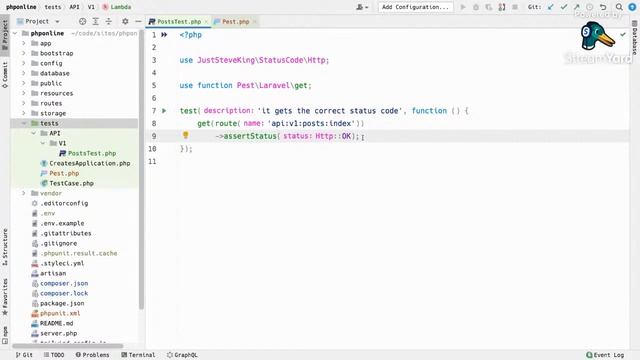Click Git Push arrow icon
This screenshot has width=640, height=360.
point(577,7)
